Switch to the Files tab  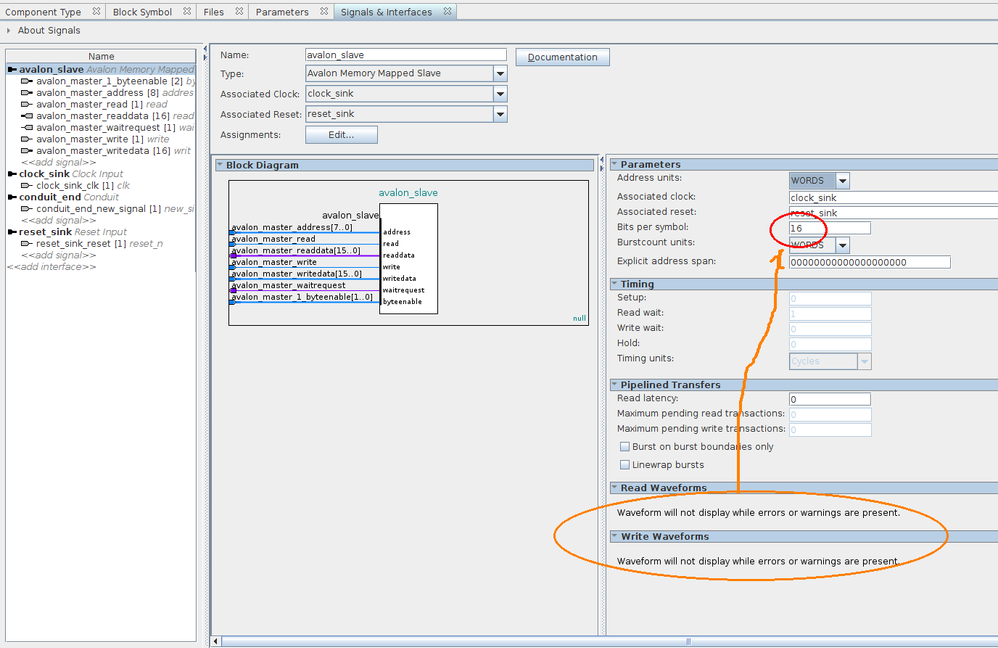213,12
